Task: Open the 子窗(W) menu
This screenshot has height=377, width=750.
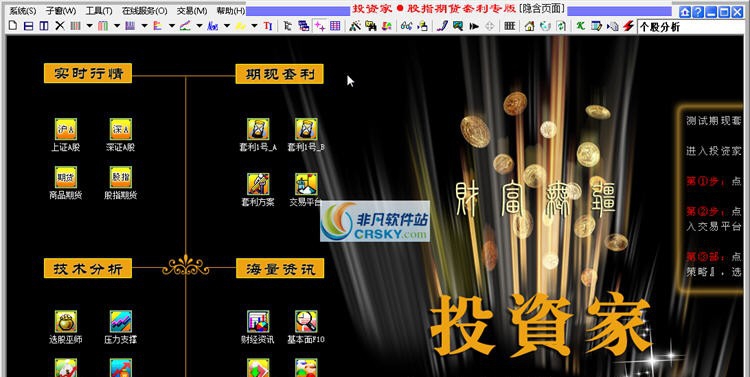Action: click(61, 11)
